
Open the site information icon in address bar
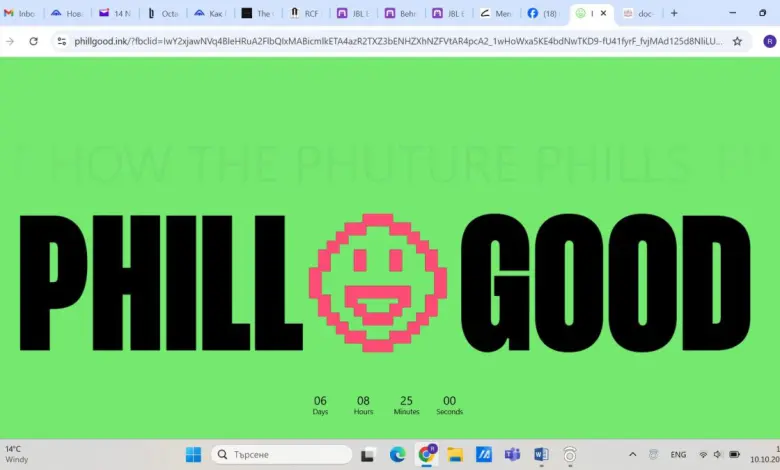(x=61, y=41)
